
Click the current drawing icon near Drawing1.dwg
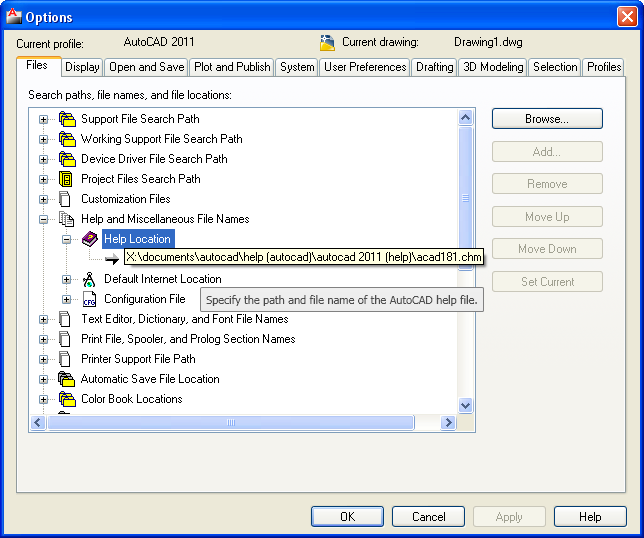[327, 43]
